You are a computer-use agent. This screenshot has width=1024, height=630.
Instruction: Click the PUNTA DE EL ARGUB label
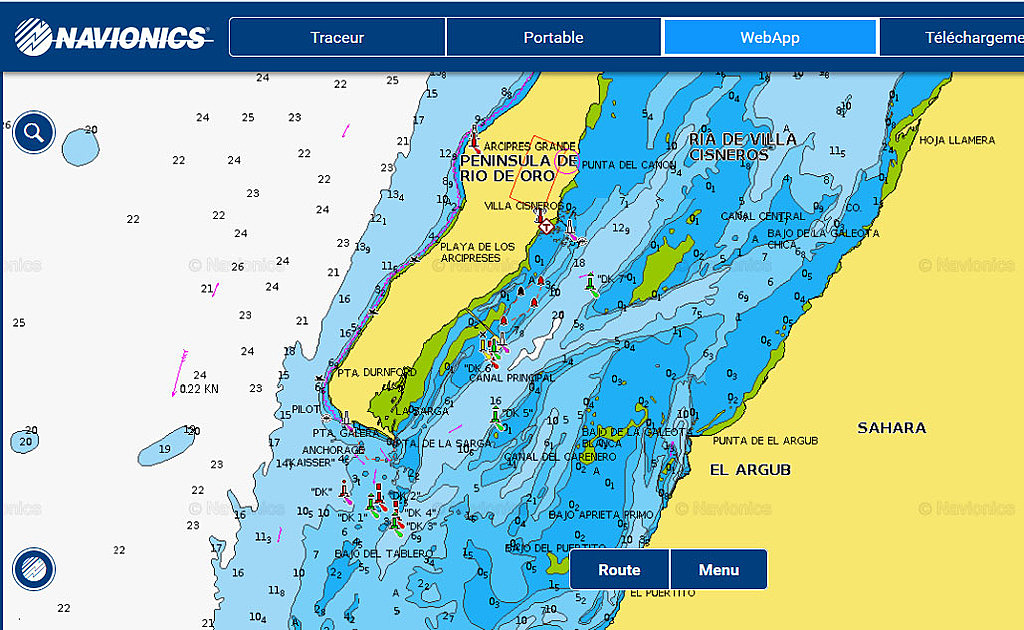765,441
